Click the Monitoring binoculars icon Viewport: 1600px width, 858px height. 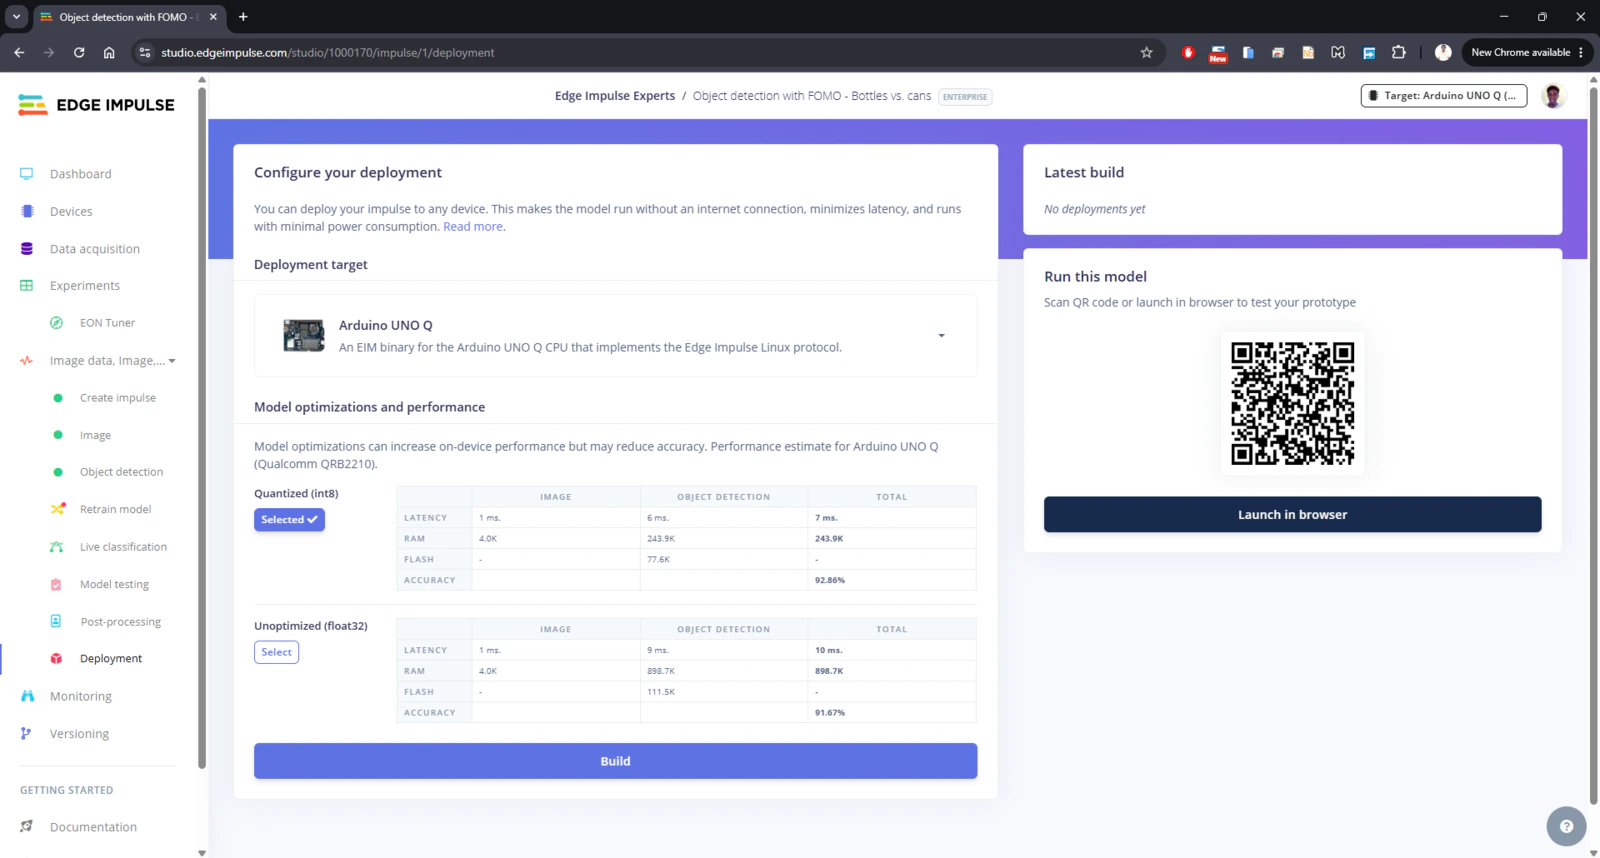27,696
